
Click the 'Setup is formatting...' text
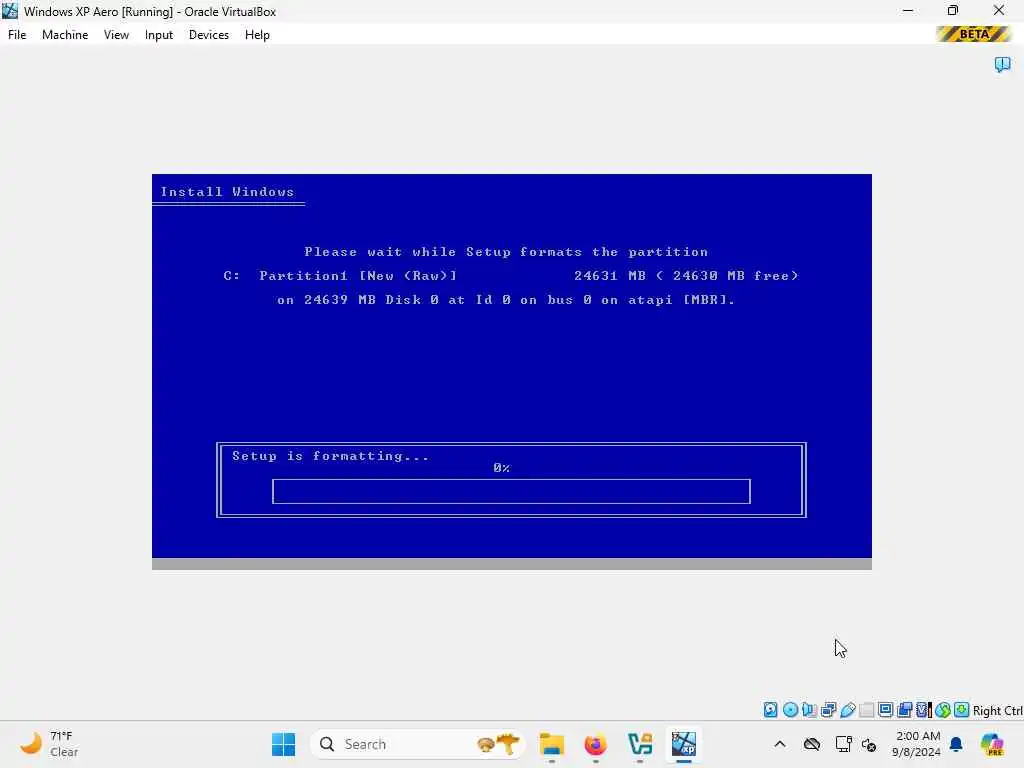point(330,456)
